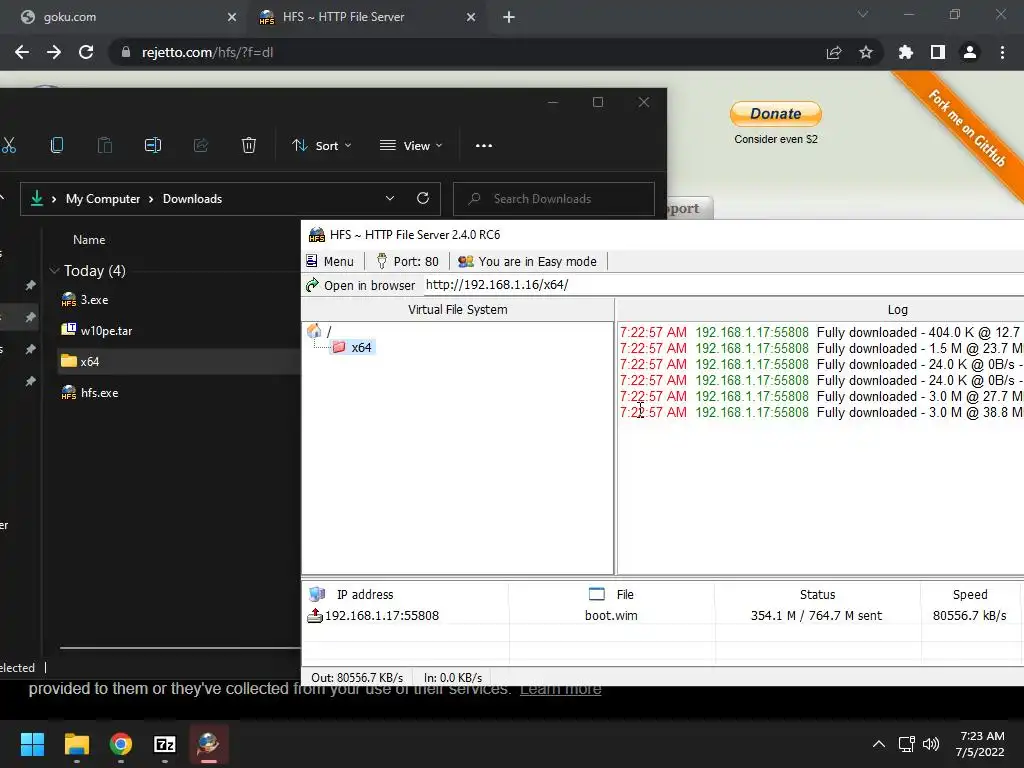Click the Fork me on GitHub ribbon

[x=967, y=128]
